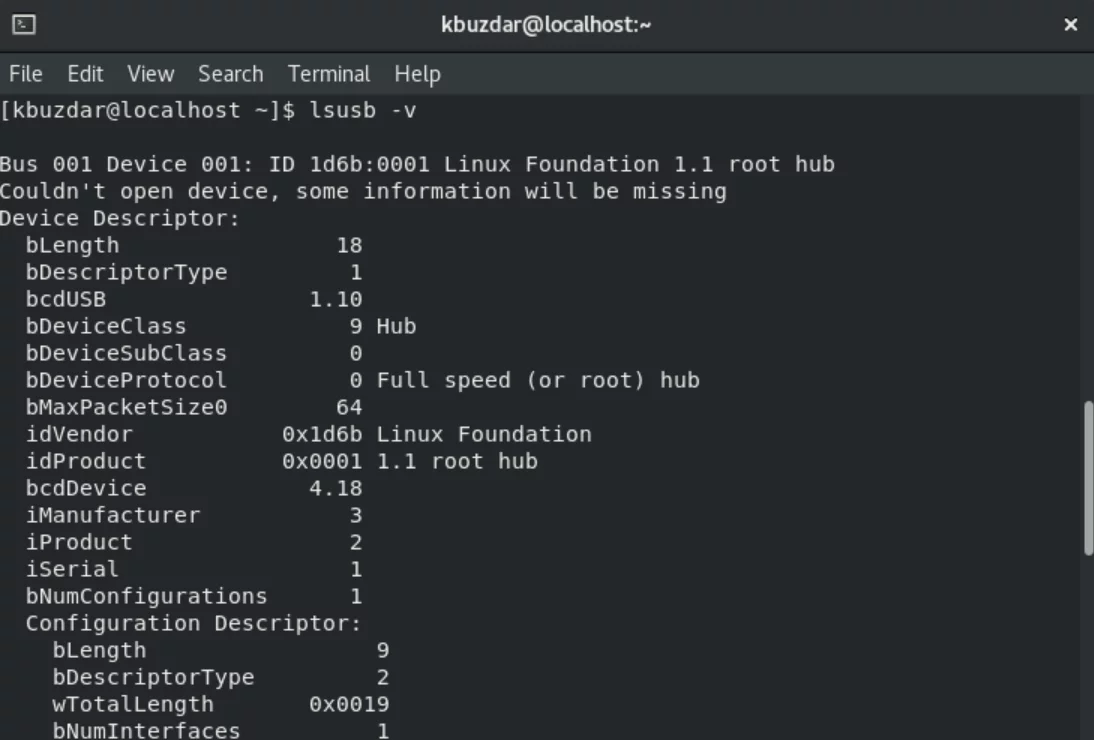Click the idVendor 0x1d6b value
The image size is (1094, 740).
322,435
